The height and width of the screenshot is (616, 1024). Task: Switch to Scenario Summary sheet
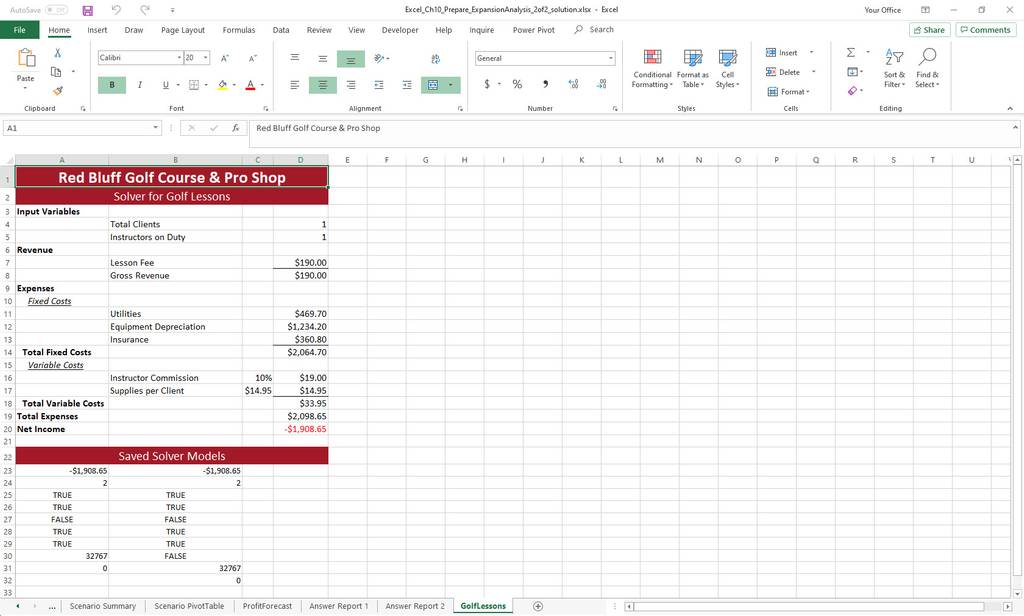click(x=103, y=606)
